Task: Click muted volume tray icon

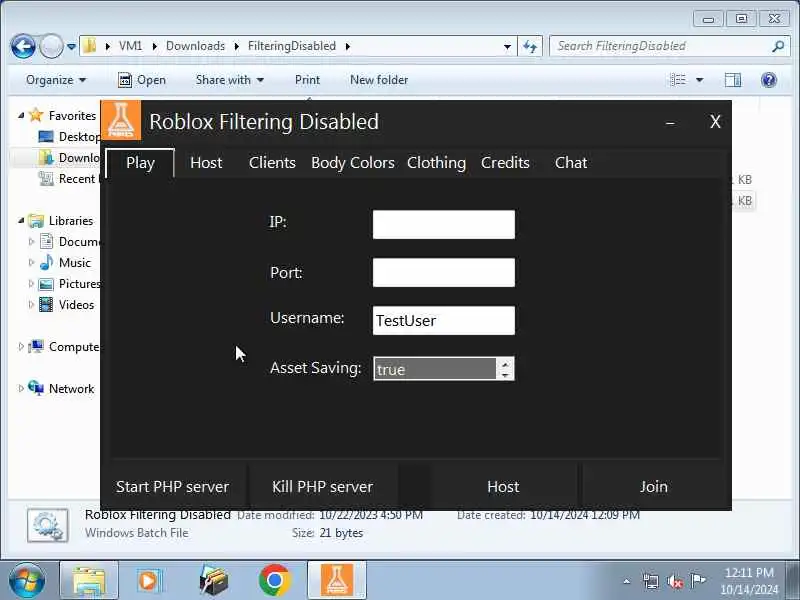Action: (674, 581)
